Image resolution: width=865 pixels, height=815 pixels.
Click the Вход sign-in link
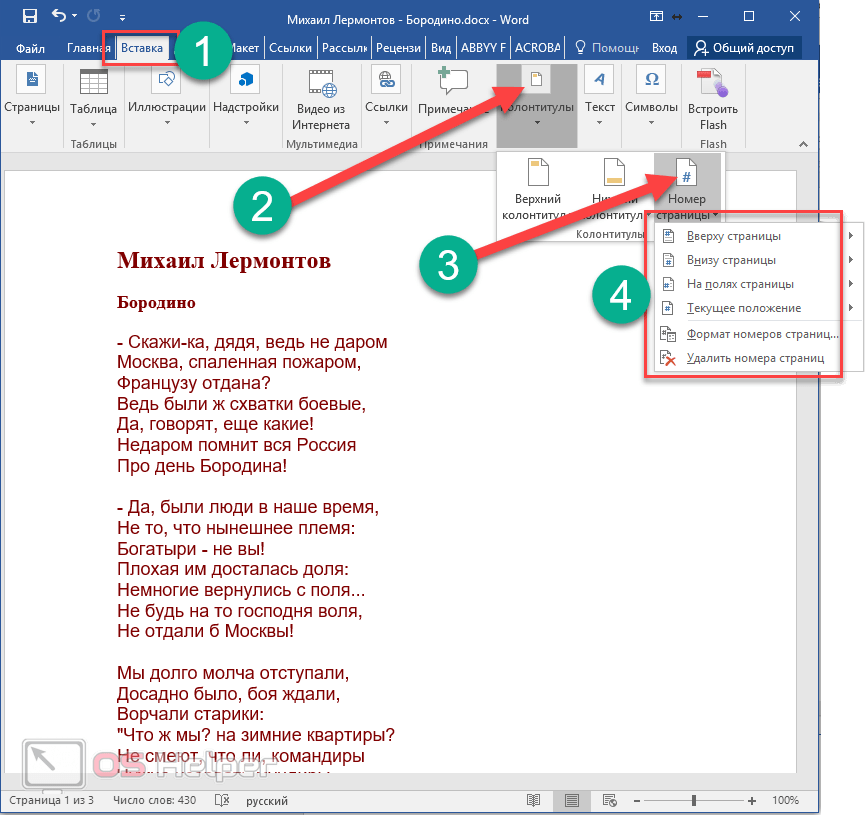(x=664, y=48)
